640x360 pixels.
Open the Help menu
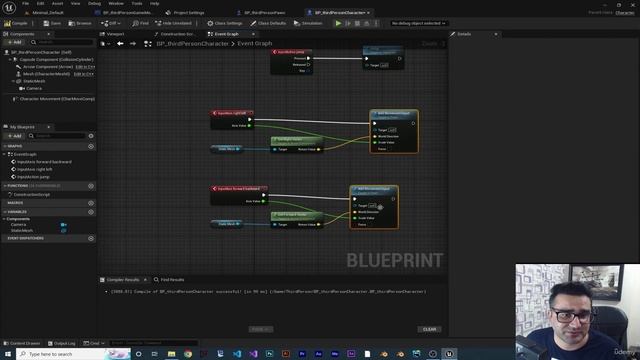click(x=154, y=3)
